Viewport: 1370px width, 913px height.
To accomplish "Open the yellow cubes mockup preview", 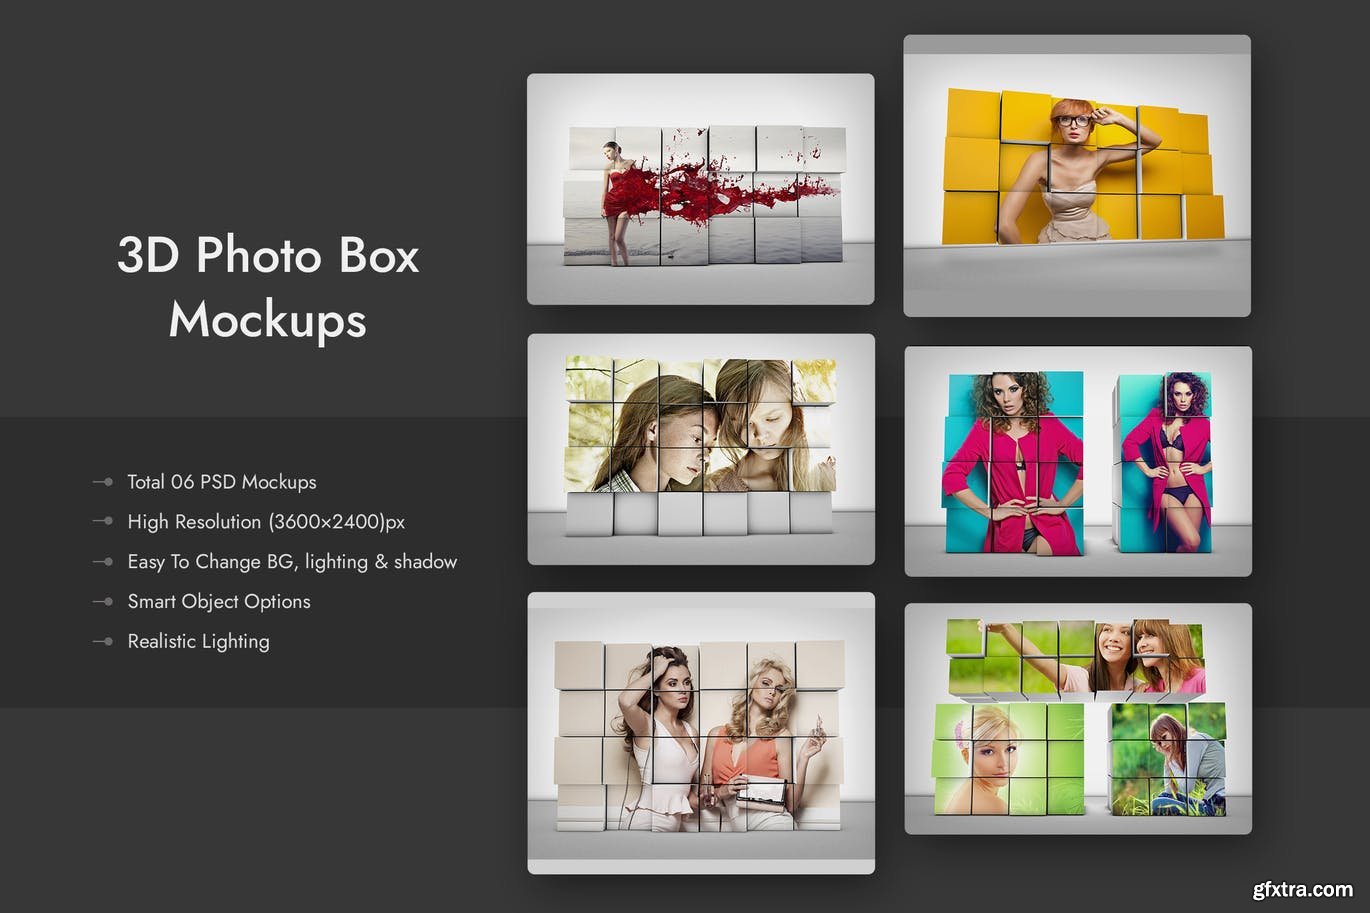I will click(x=1077, y=176).
